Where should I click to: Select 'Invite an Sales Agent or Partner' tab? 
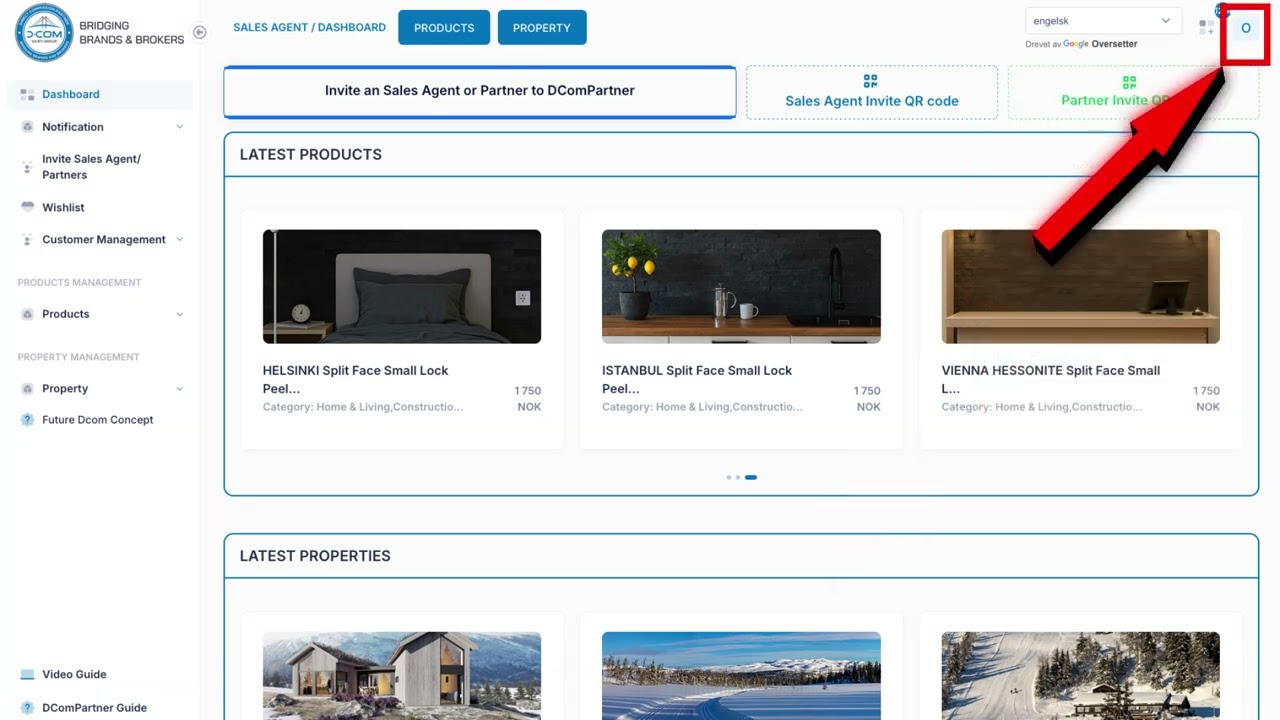(x=480, y=91)
